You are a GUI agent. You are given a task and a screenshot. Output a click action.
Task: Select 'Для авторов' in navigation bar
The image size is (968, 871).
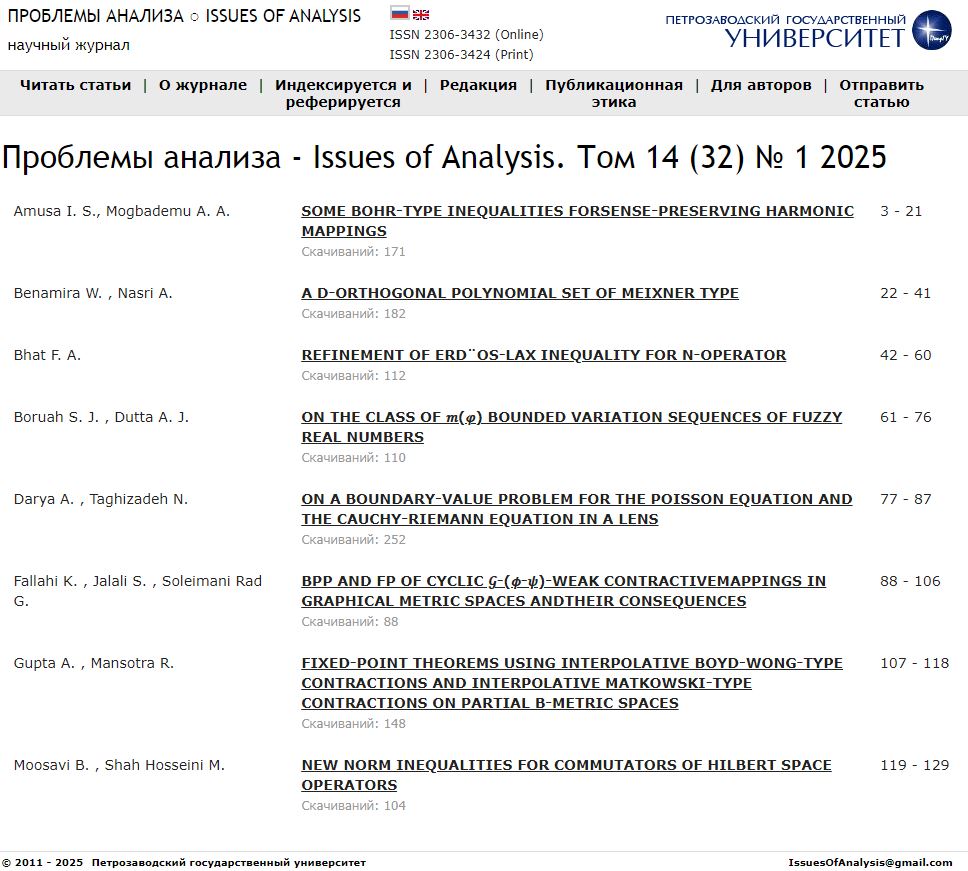tap(761, 85)
